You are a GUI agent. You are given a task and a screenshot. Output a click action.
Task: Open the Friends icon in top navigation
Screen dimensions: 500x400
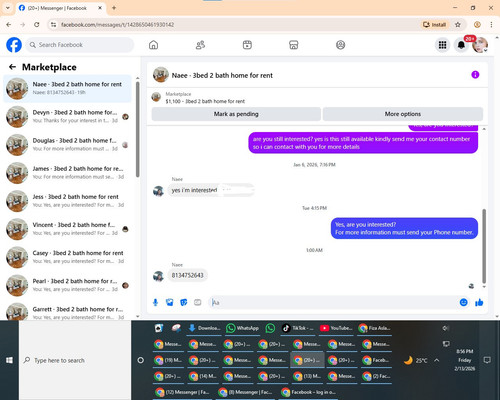tap(200, 45)
